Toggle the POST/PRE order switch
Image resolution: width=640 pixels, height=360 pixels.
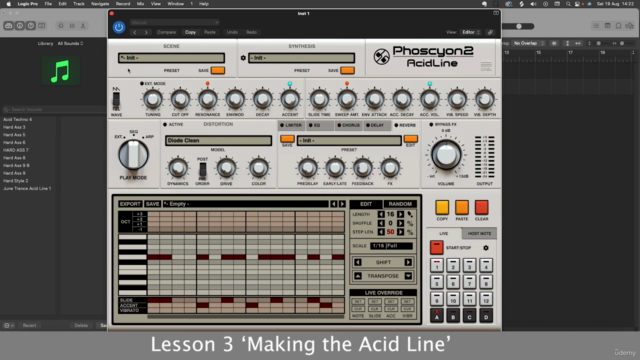[202, 169]
